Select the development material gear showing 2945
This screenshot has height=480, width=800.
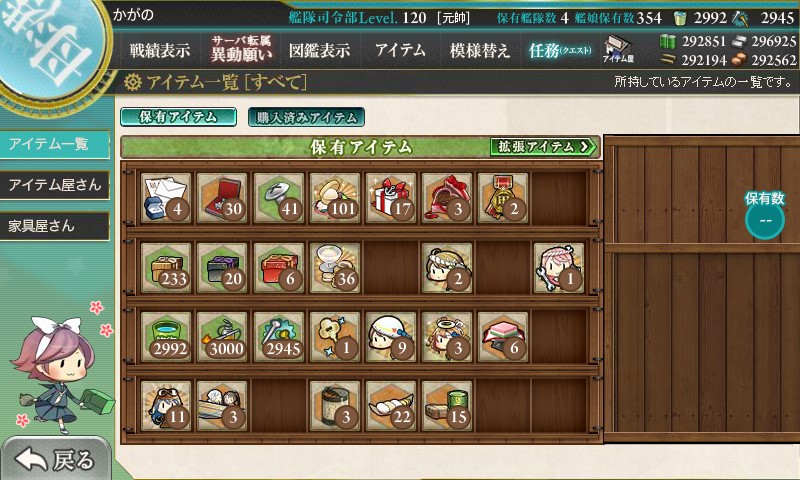point(278,337)
